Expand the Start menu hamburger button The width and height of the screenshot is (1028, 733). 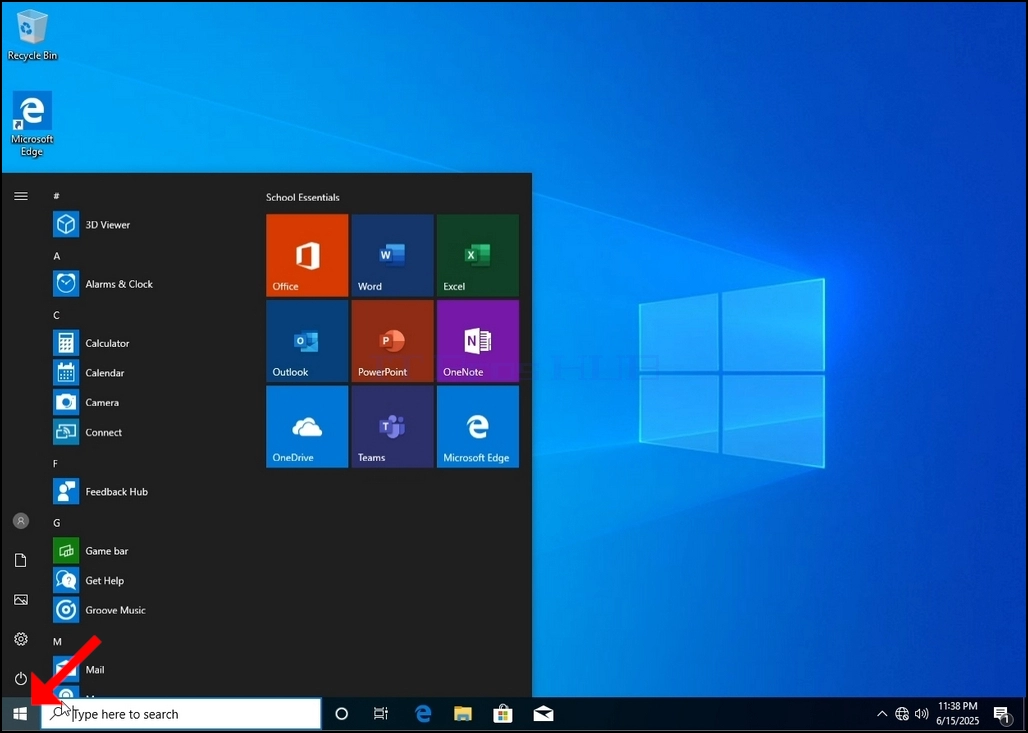pyautogui.click(x=21, y=196)
